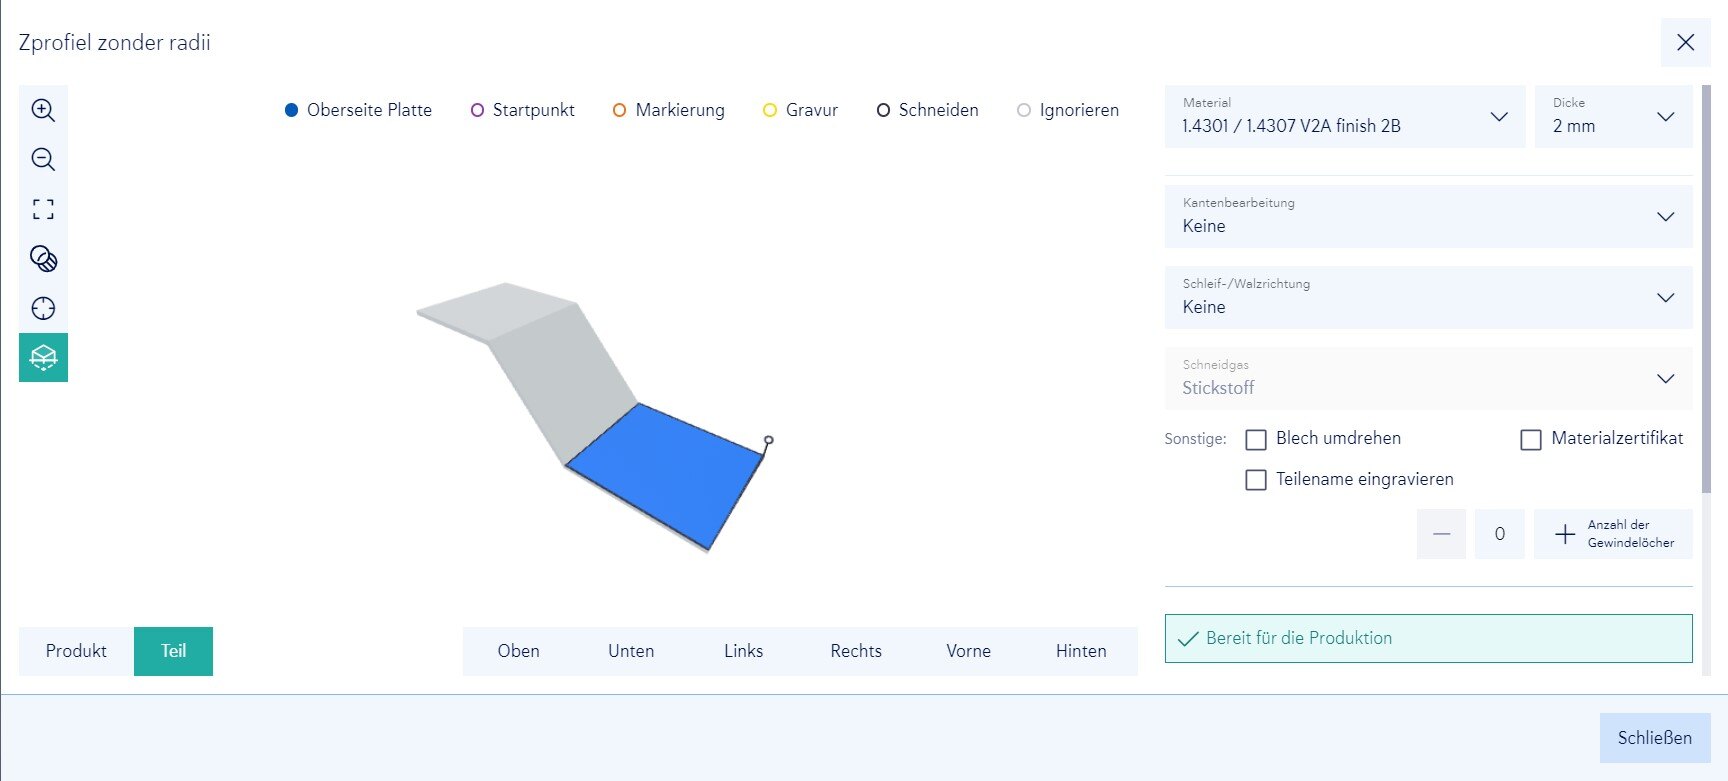Click the fit-to-screen brackets icon
Screen dimensions: 1728x781
coord(43,209)
